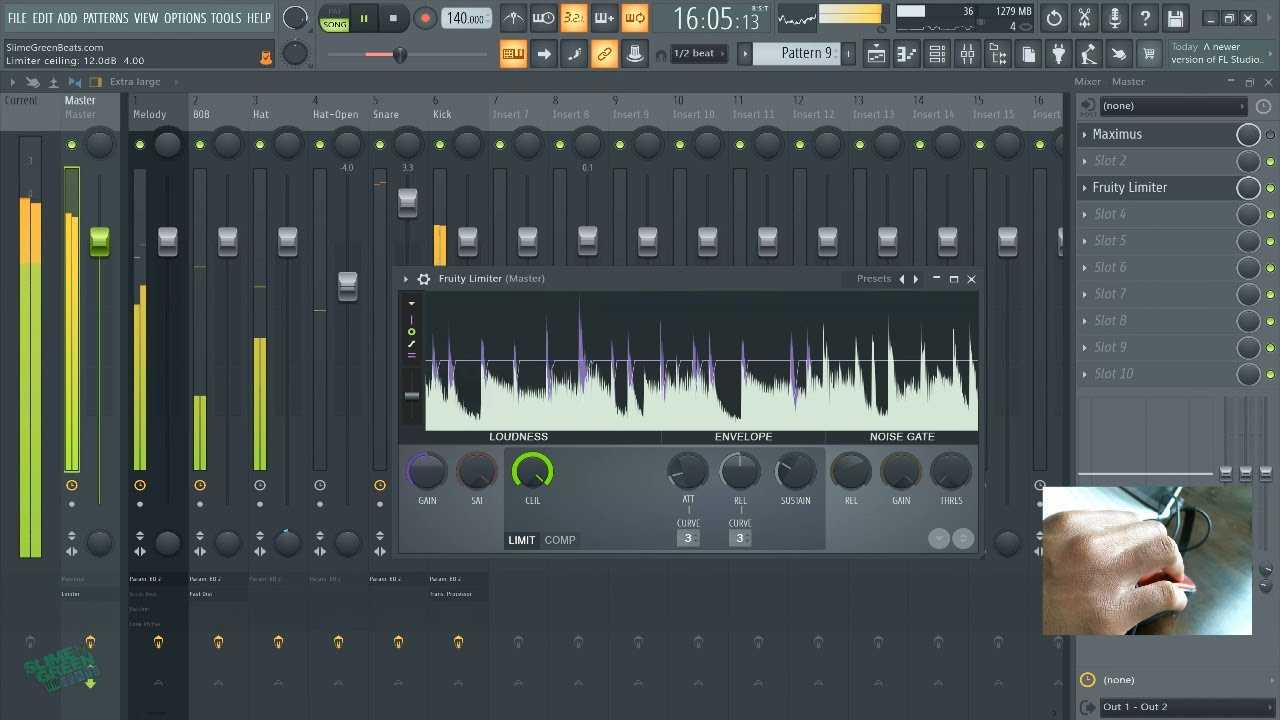
Task: Toggle the loop recording icon
Action: click(x=634, y=18)
